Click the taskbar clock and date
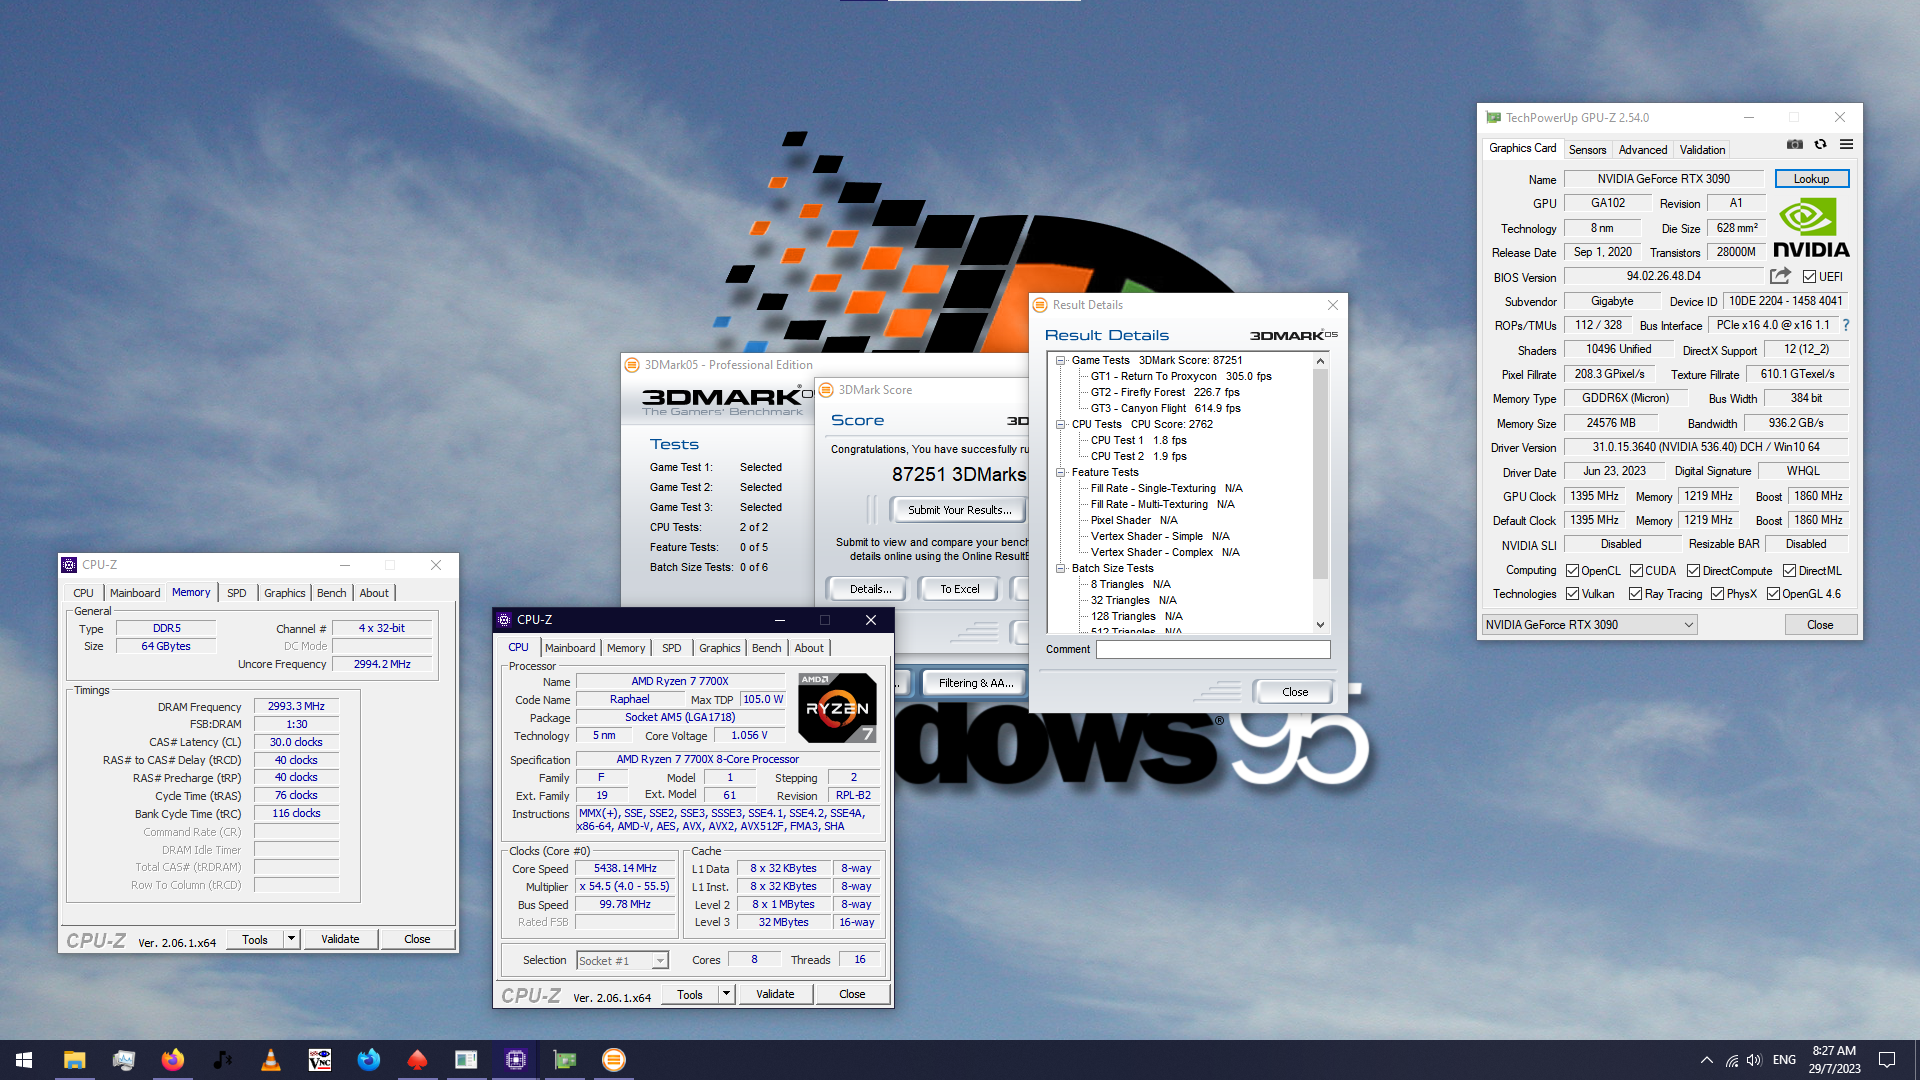Screen dimensions: 1920x1080 [1834, 1060]
